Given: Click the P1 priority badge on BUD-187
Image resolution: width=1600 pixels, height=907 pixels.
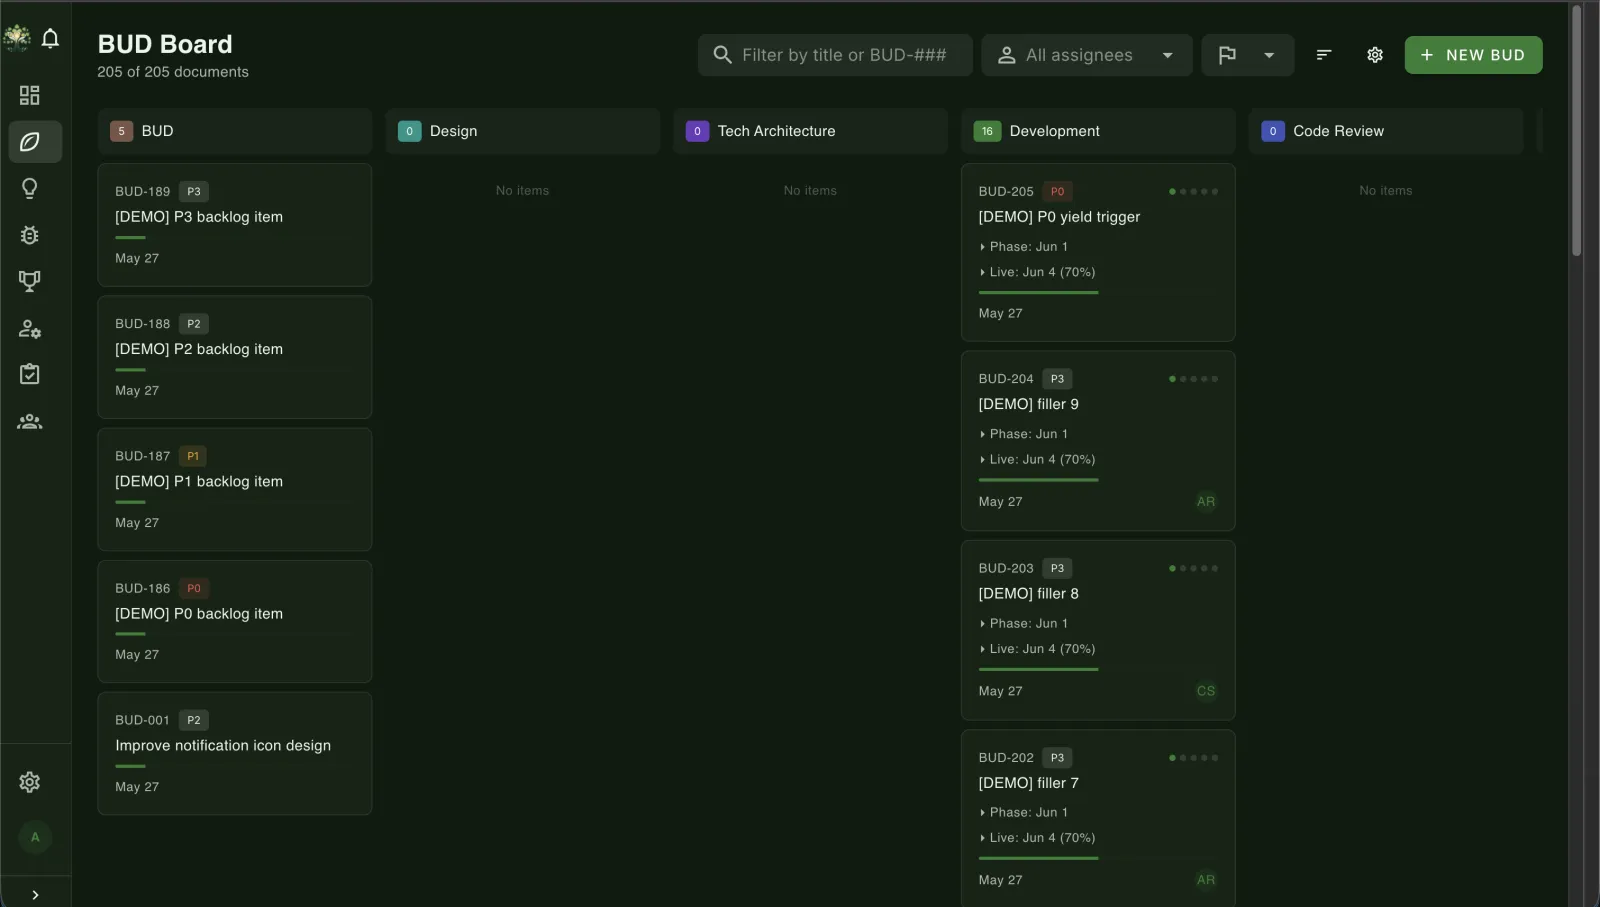Looking at the screenshot, I should 193,456.
